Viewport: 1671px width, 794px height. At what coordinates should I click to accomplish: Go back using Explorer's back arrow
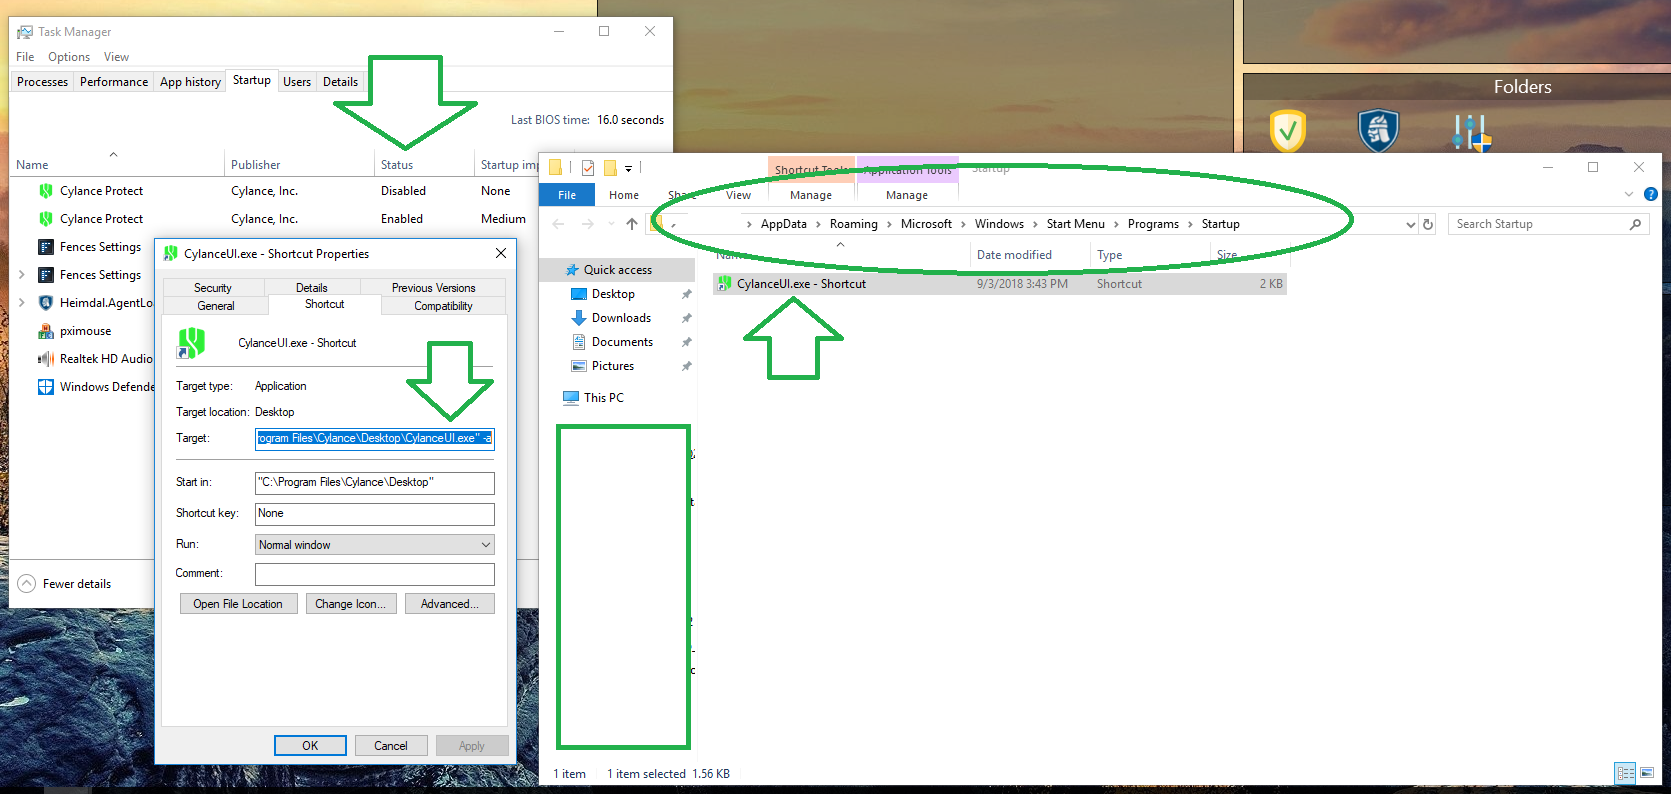pos(559,224)
